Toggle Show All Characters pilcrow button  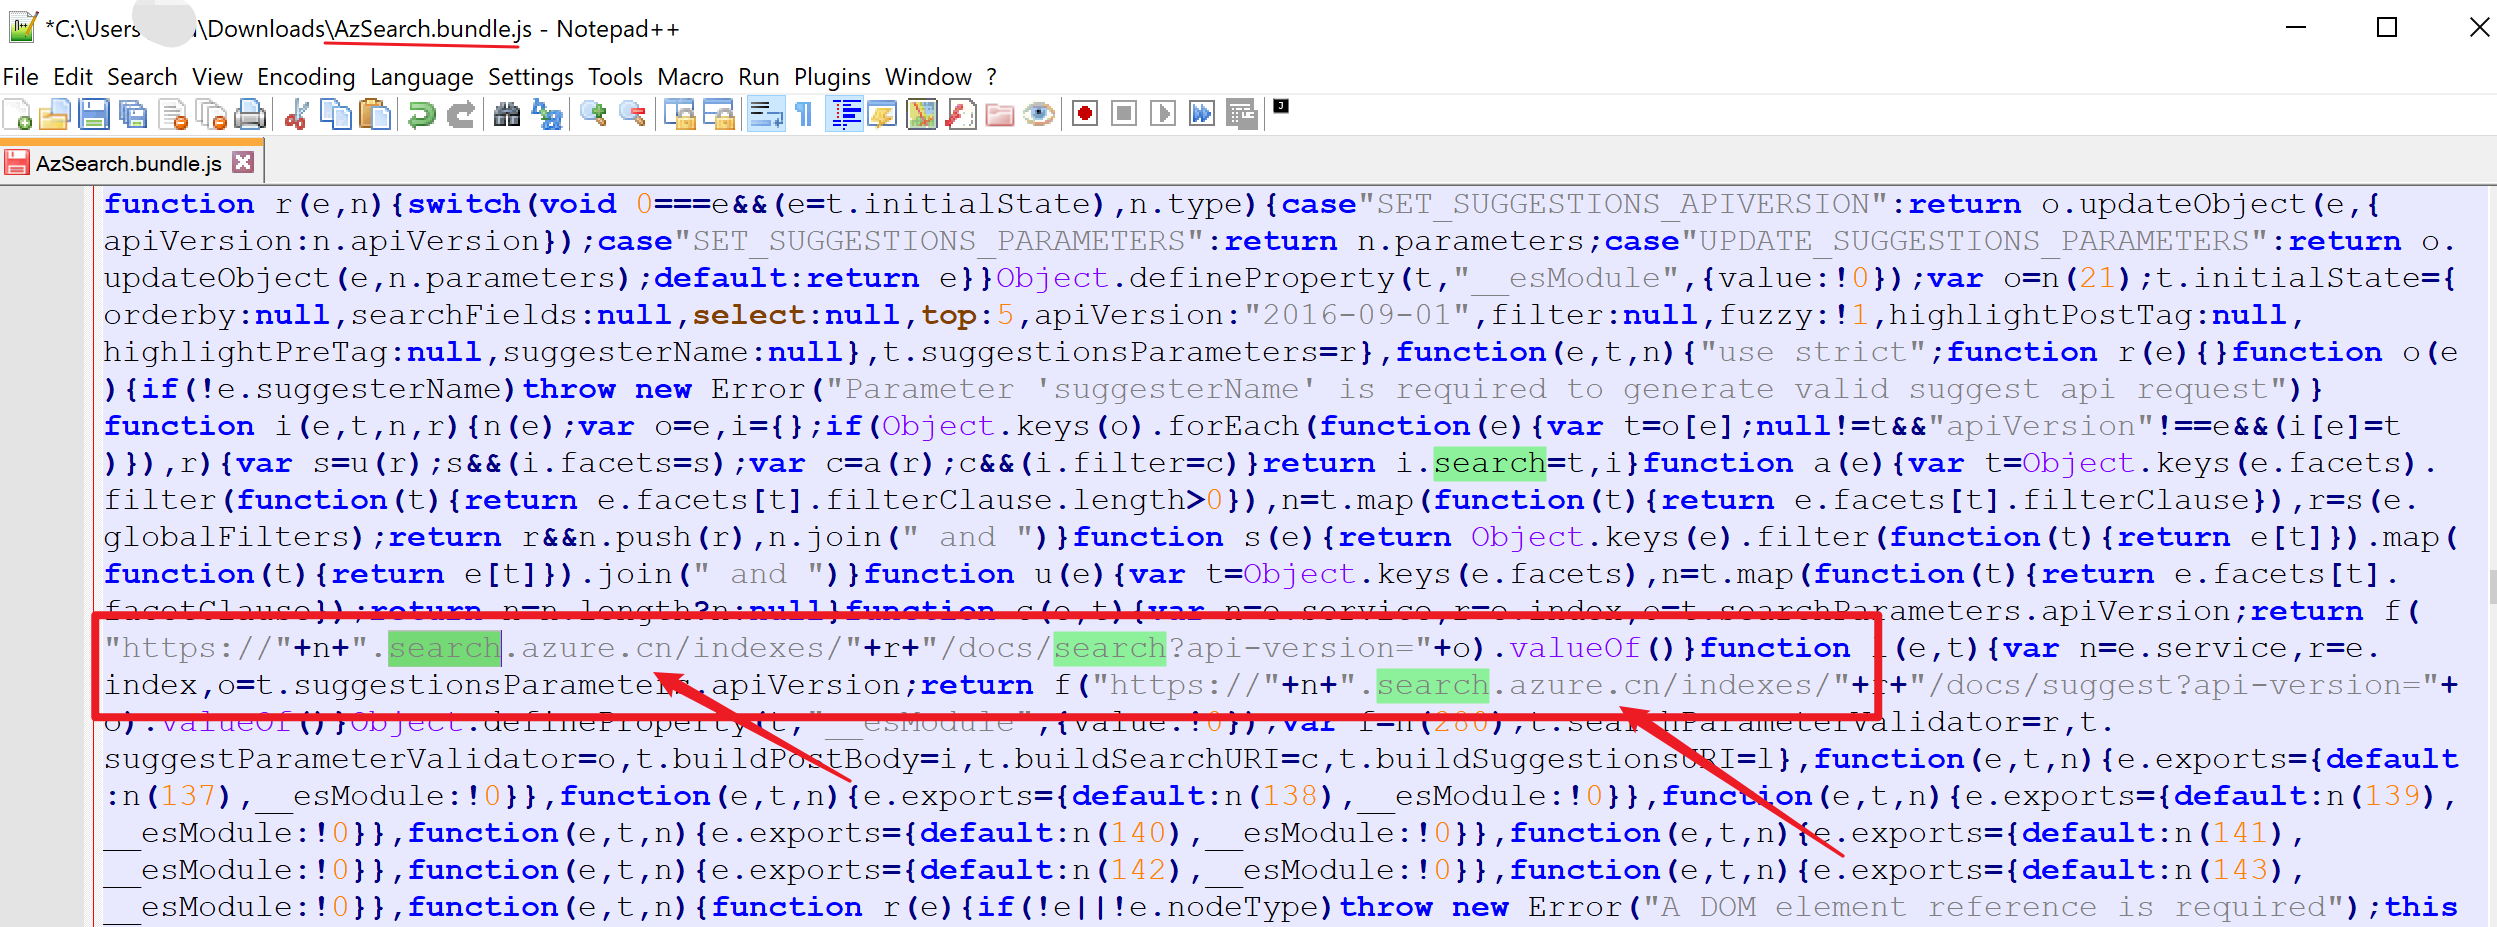[804, 115]
